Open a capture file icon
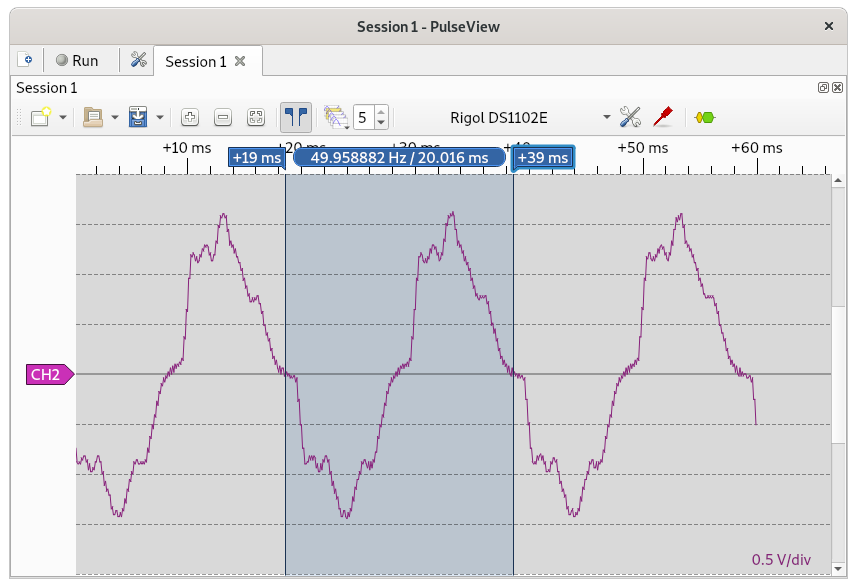The height and width of the screenshot is (588, 857). pyautogui.click(x=93, y=117)
